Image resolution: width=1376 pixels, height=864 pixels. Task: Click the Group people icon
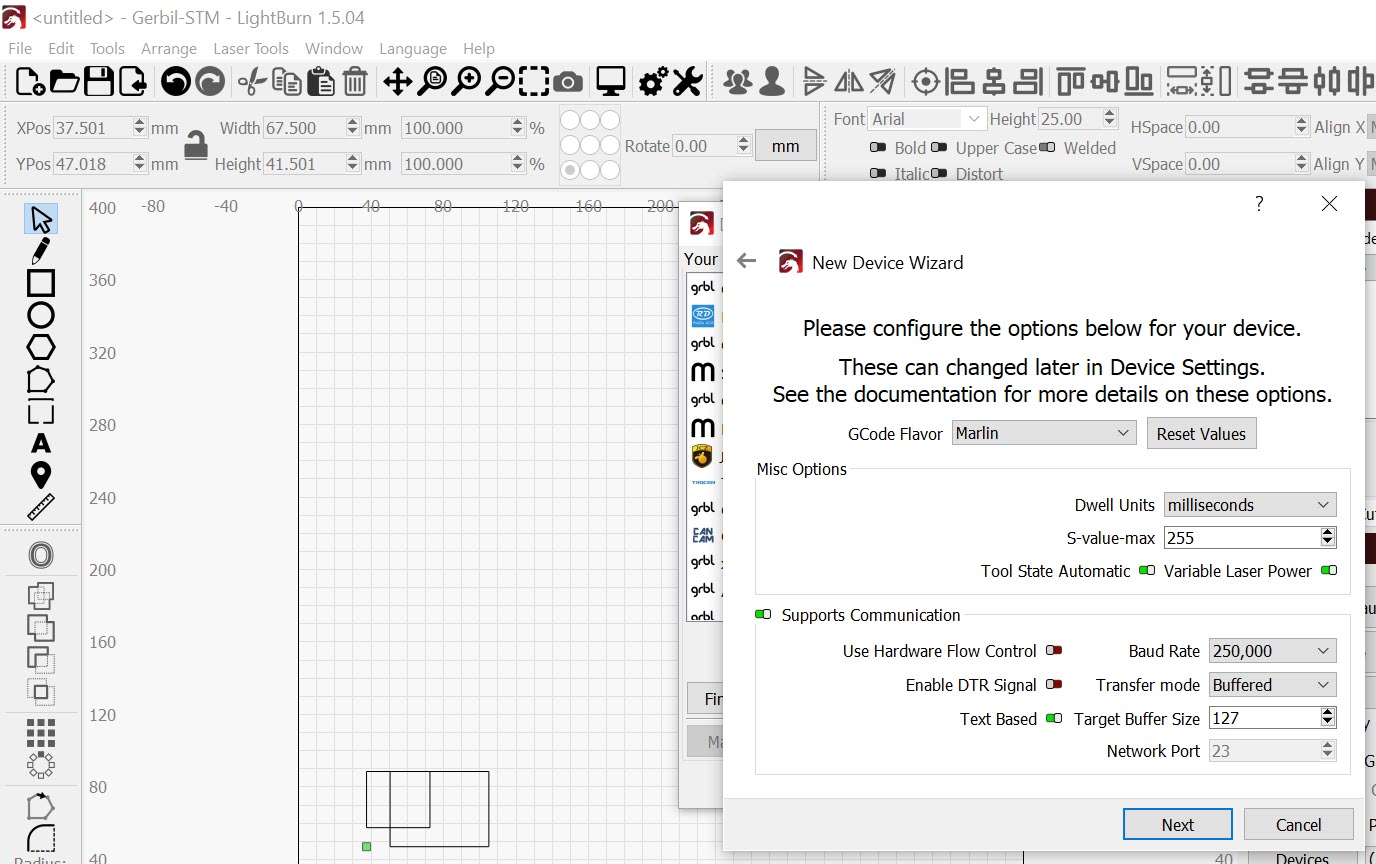point(738,82)
